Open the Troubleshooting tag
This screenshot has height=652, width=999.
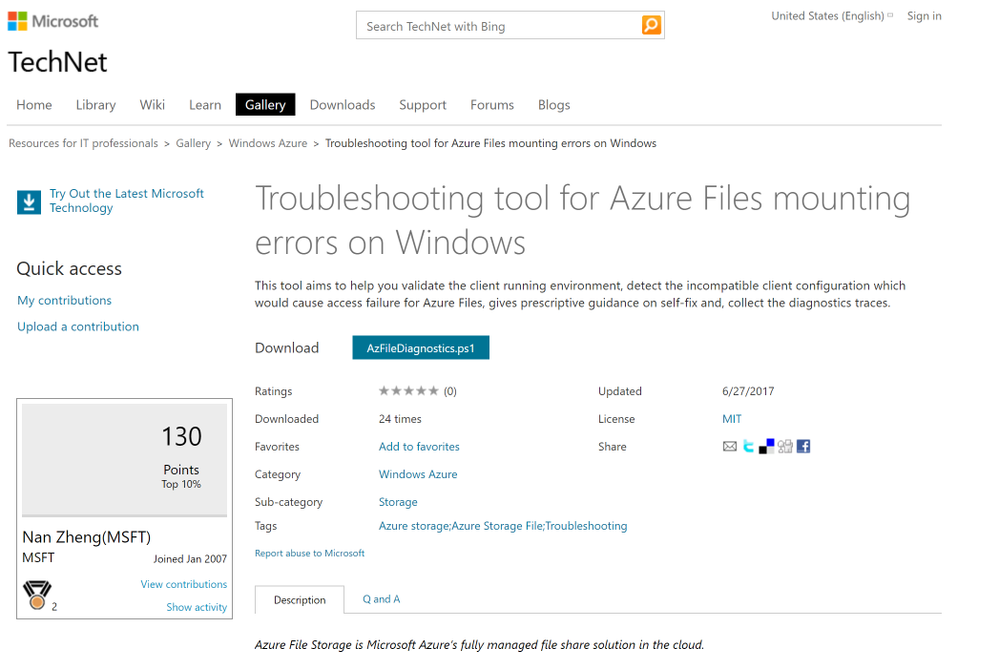[586, 526]
